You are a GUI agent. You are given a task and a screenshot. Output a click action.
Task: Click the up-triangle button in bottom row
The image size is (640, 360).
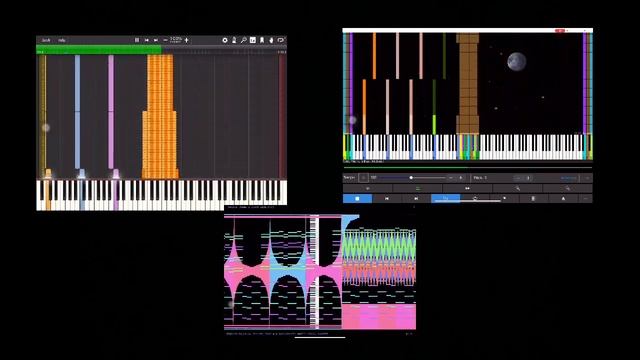point(563,198)
